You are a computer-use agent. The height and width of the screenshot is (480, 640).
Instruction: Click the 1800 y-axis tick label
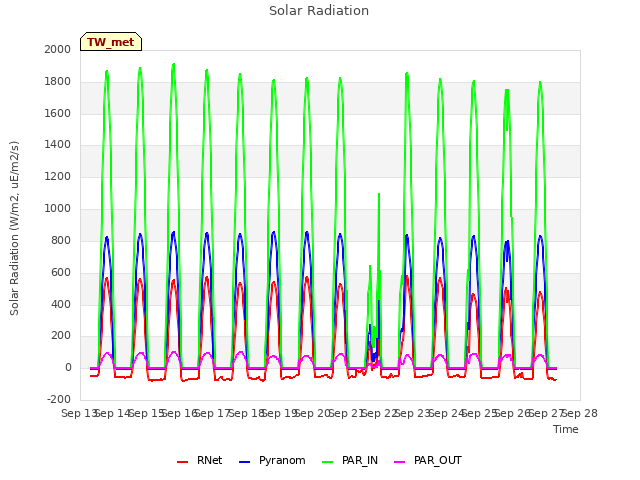coord(58,81)
